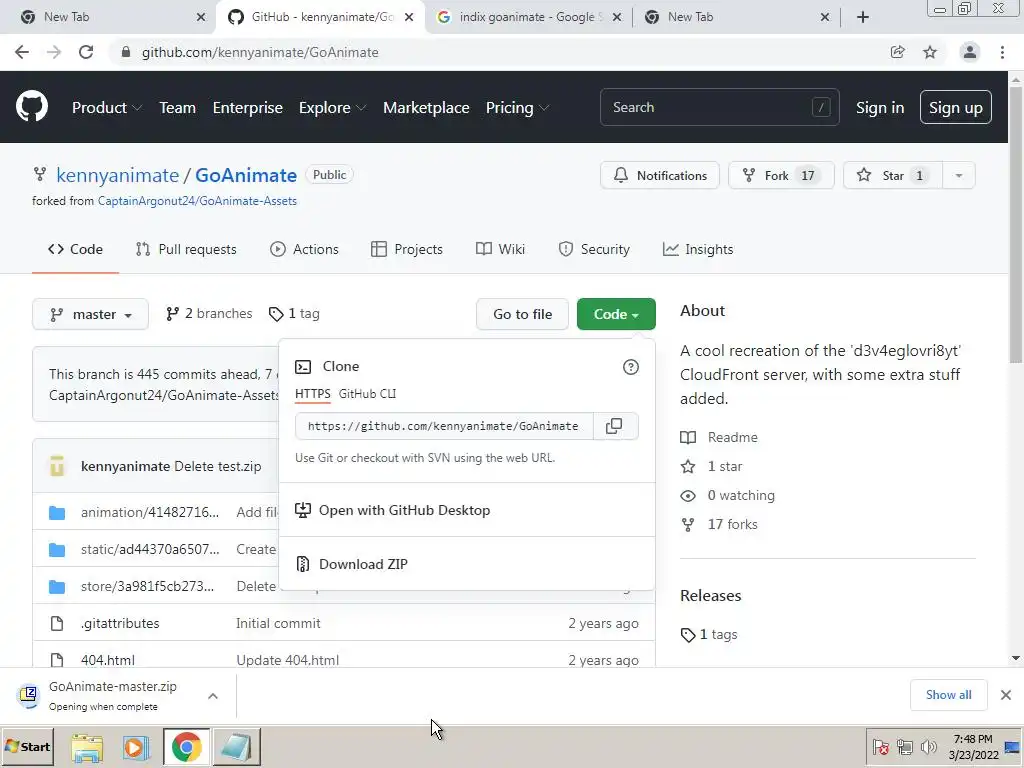This screenshot has width=1024, height=768.
Task: Switch to the Pull requests tab
Action: pos(185,249)
